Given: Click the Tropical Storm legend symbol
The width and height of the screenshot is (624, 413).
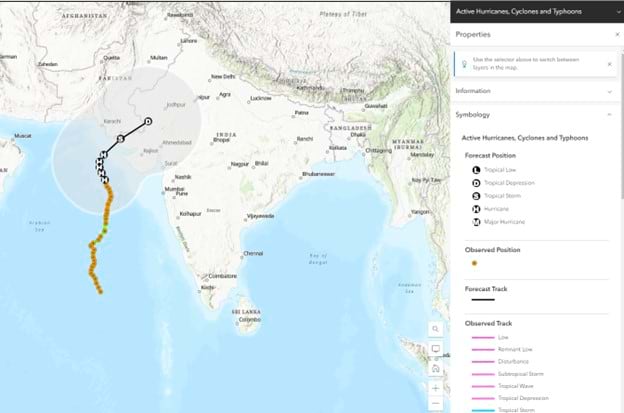Looking at the screenshot, I should tap(476, 196).
